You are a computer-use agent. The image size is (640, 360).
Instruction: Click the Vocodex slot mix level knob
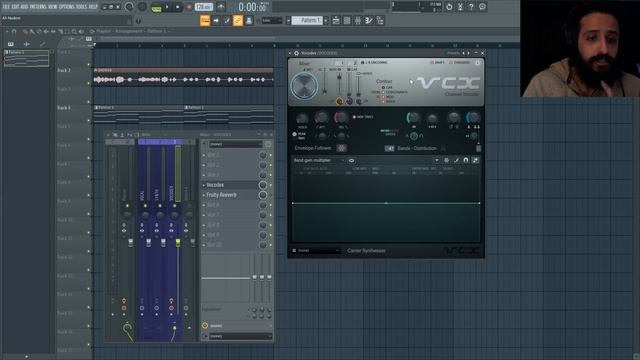tap(263, 185)
